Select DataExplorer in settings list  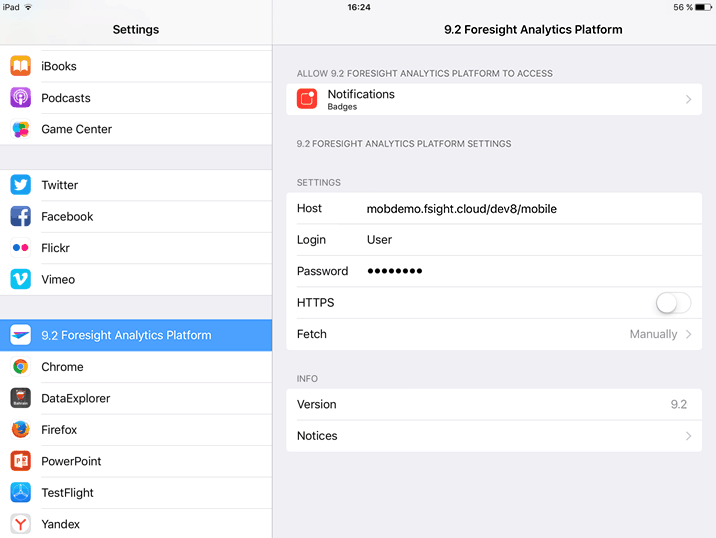pyautogui.click(x=75, y=398)
